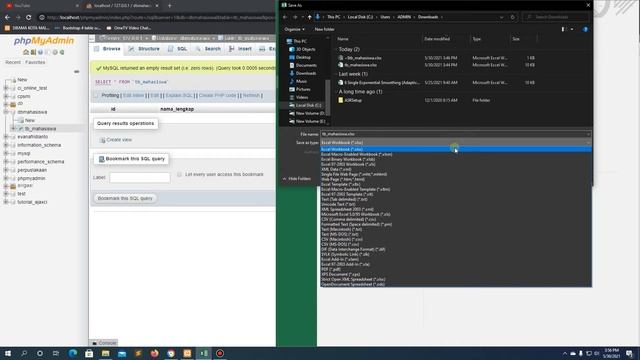
Task: Open Mail app from taskbar
Action: click(x=122, y=353)
